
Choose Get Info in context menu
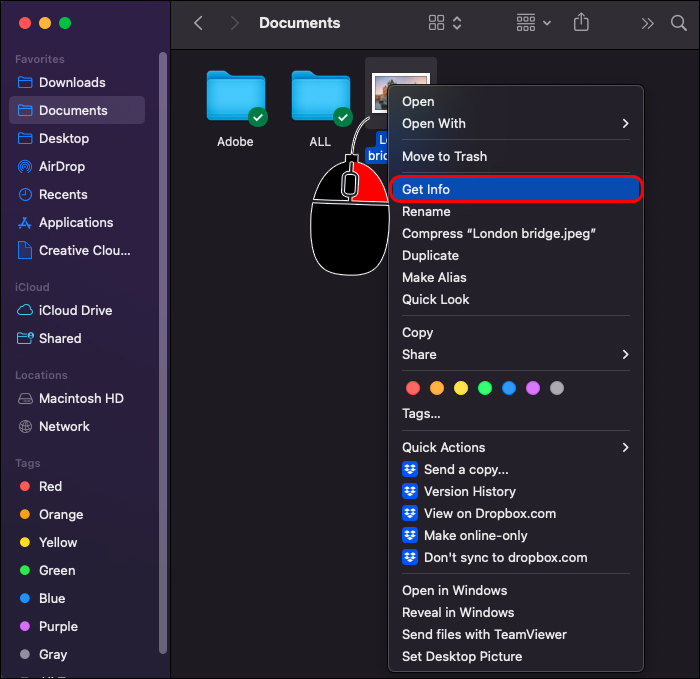click(x=516, y=189)
